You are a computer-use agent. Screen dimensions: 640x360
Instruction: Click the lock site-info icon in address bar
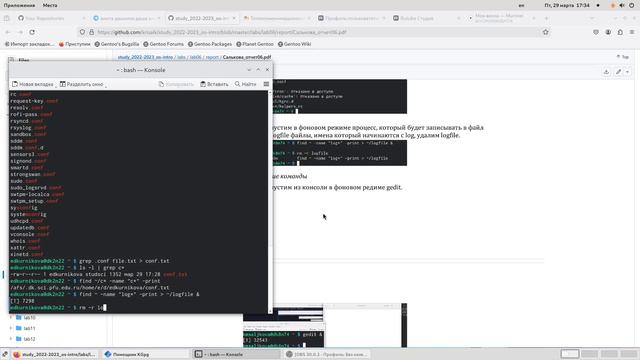(91, 32)
